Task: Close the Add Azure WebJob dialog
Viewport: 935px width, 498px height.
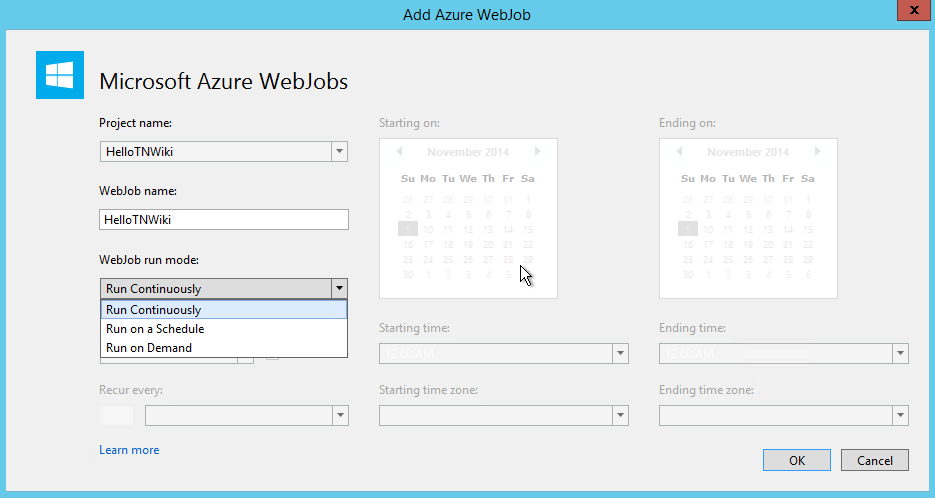Action: click(914, 10)
